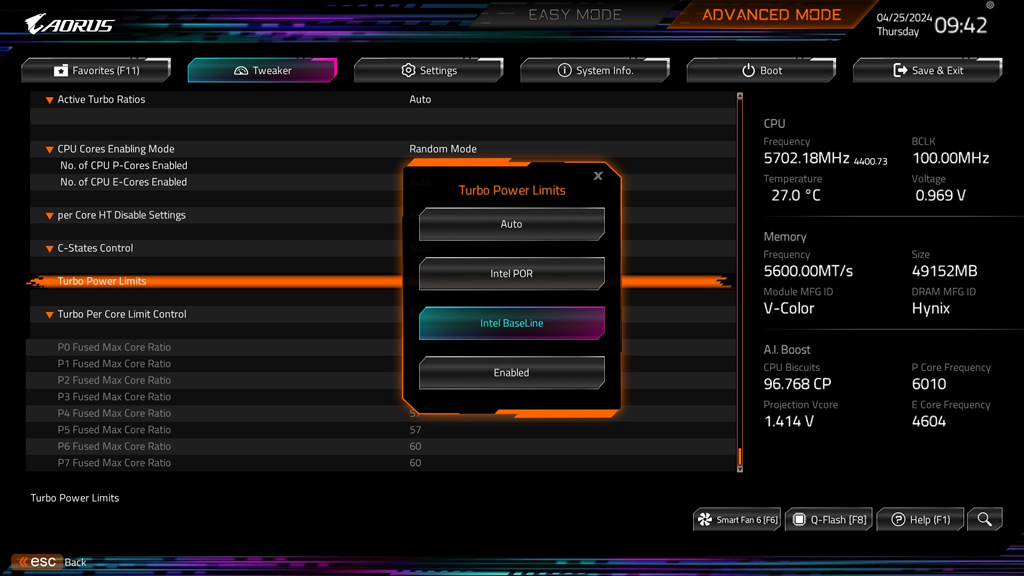This screenshot has height=576, width=1024.
Task: Click the CPU voltage 0.969 V value
Action: (x=940, y=195)
